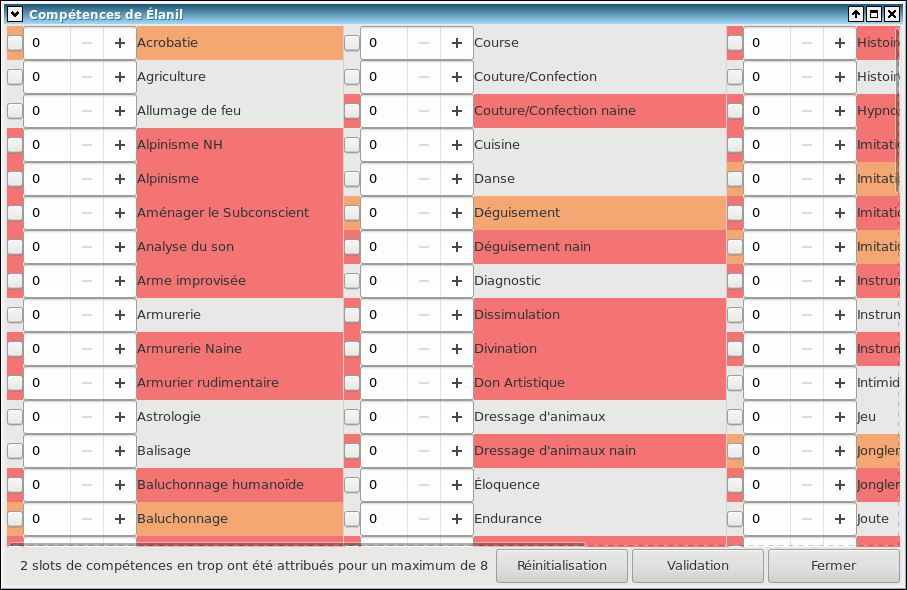This screenshot has height=590, width=907.
Task: Click the Armurerie value field
Action: click(x=50, y=315)
